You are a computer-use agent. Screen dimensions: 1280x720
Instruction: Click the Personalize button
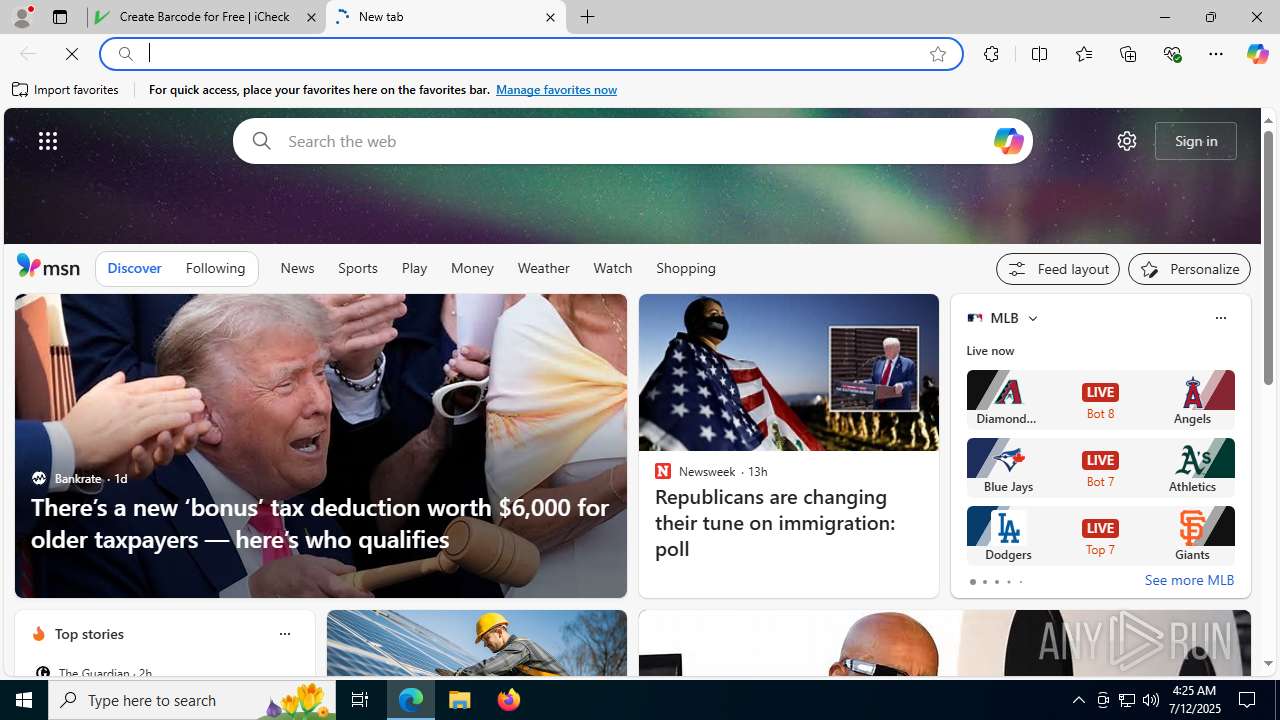[x=1189, y=269]
